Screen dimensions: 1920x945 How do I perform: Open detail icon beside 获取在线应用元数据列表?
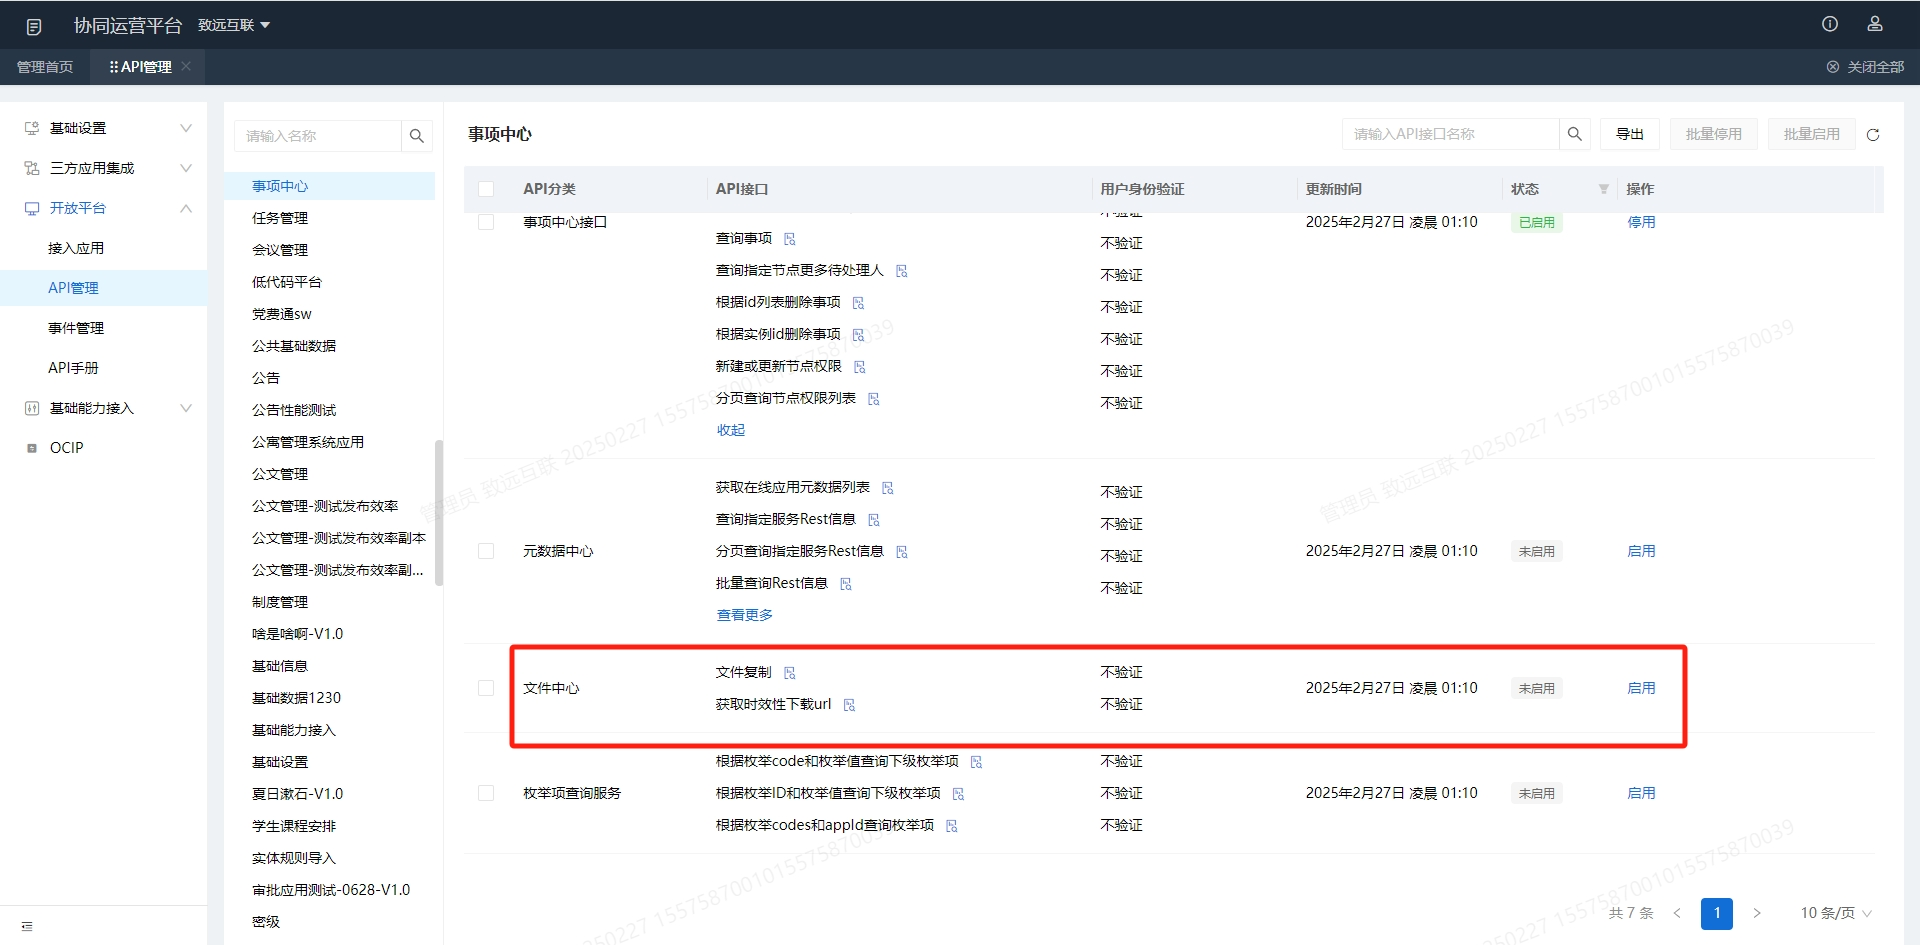[x=888, y=488]
